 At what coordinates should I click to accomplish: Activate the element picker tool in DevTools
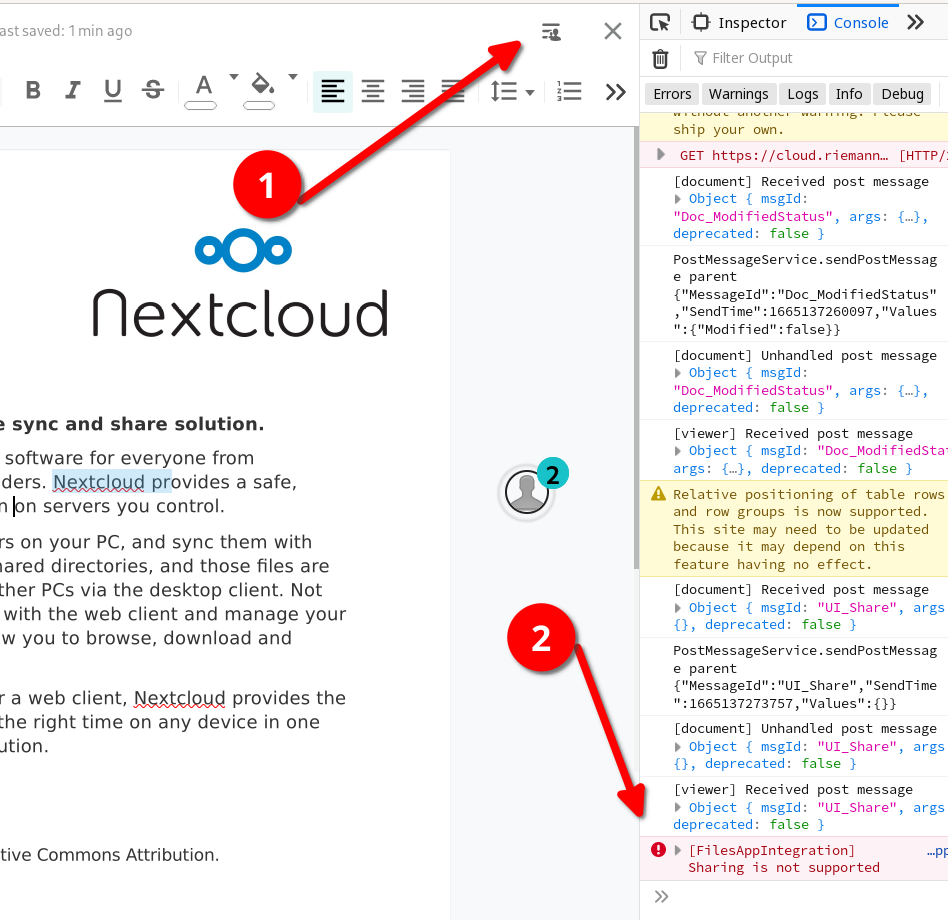pos(659,21)
